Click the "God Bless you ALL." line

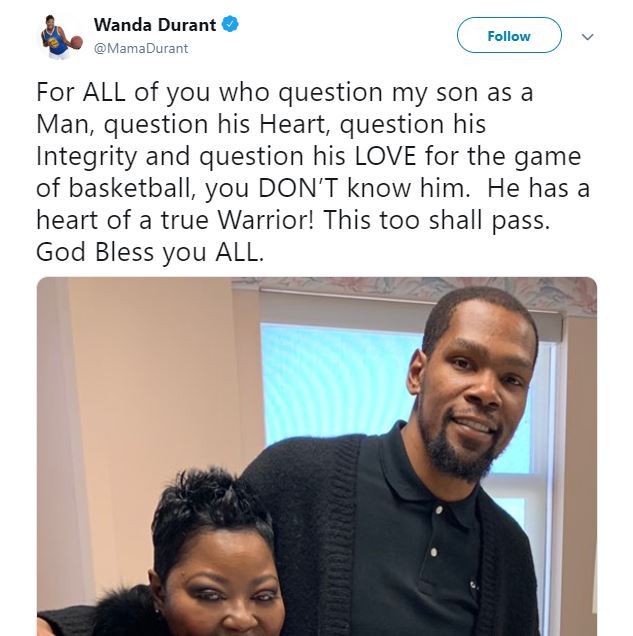point(150,252)
